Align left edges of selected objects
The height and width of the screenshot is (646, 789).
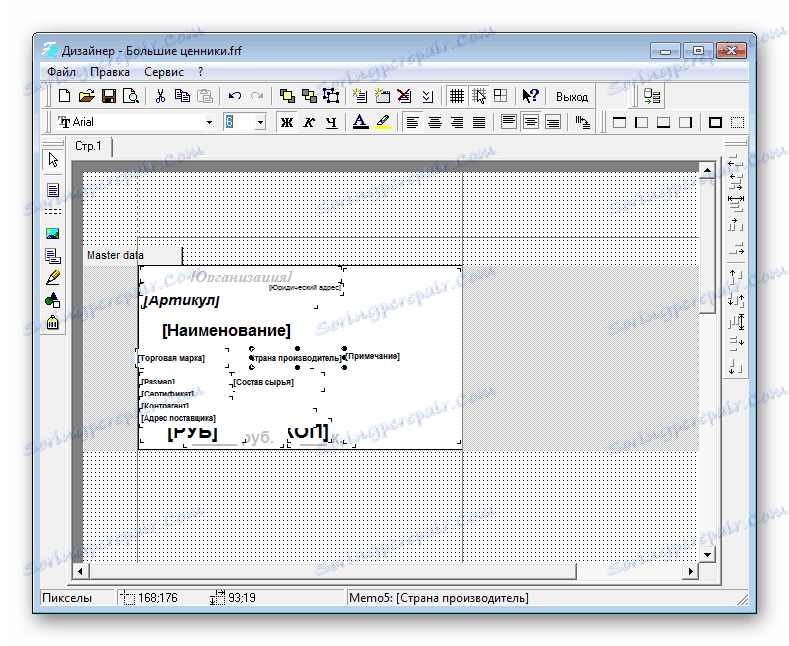click(x=735, y=160)
